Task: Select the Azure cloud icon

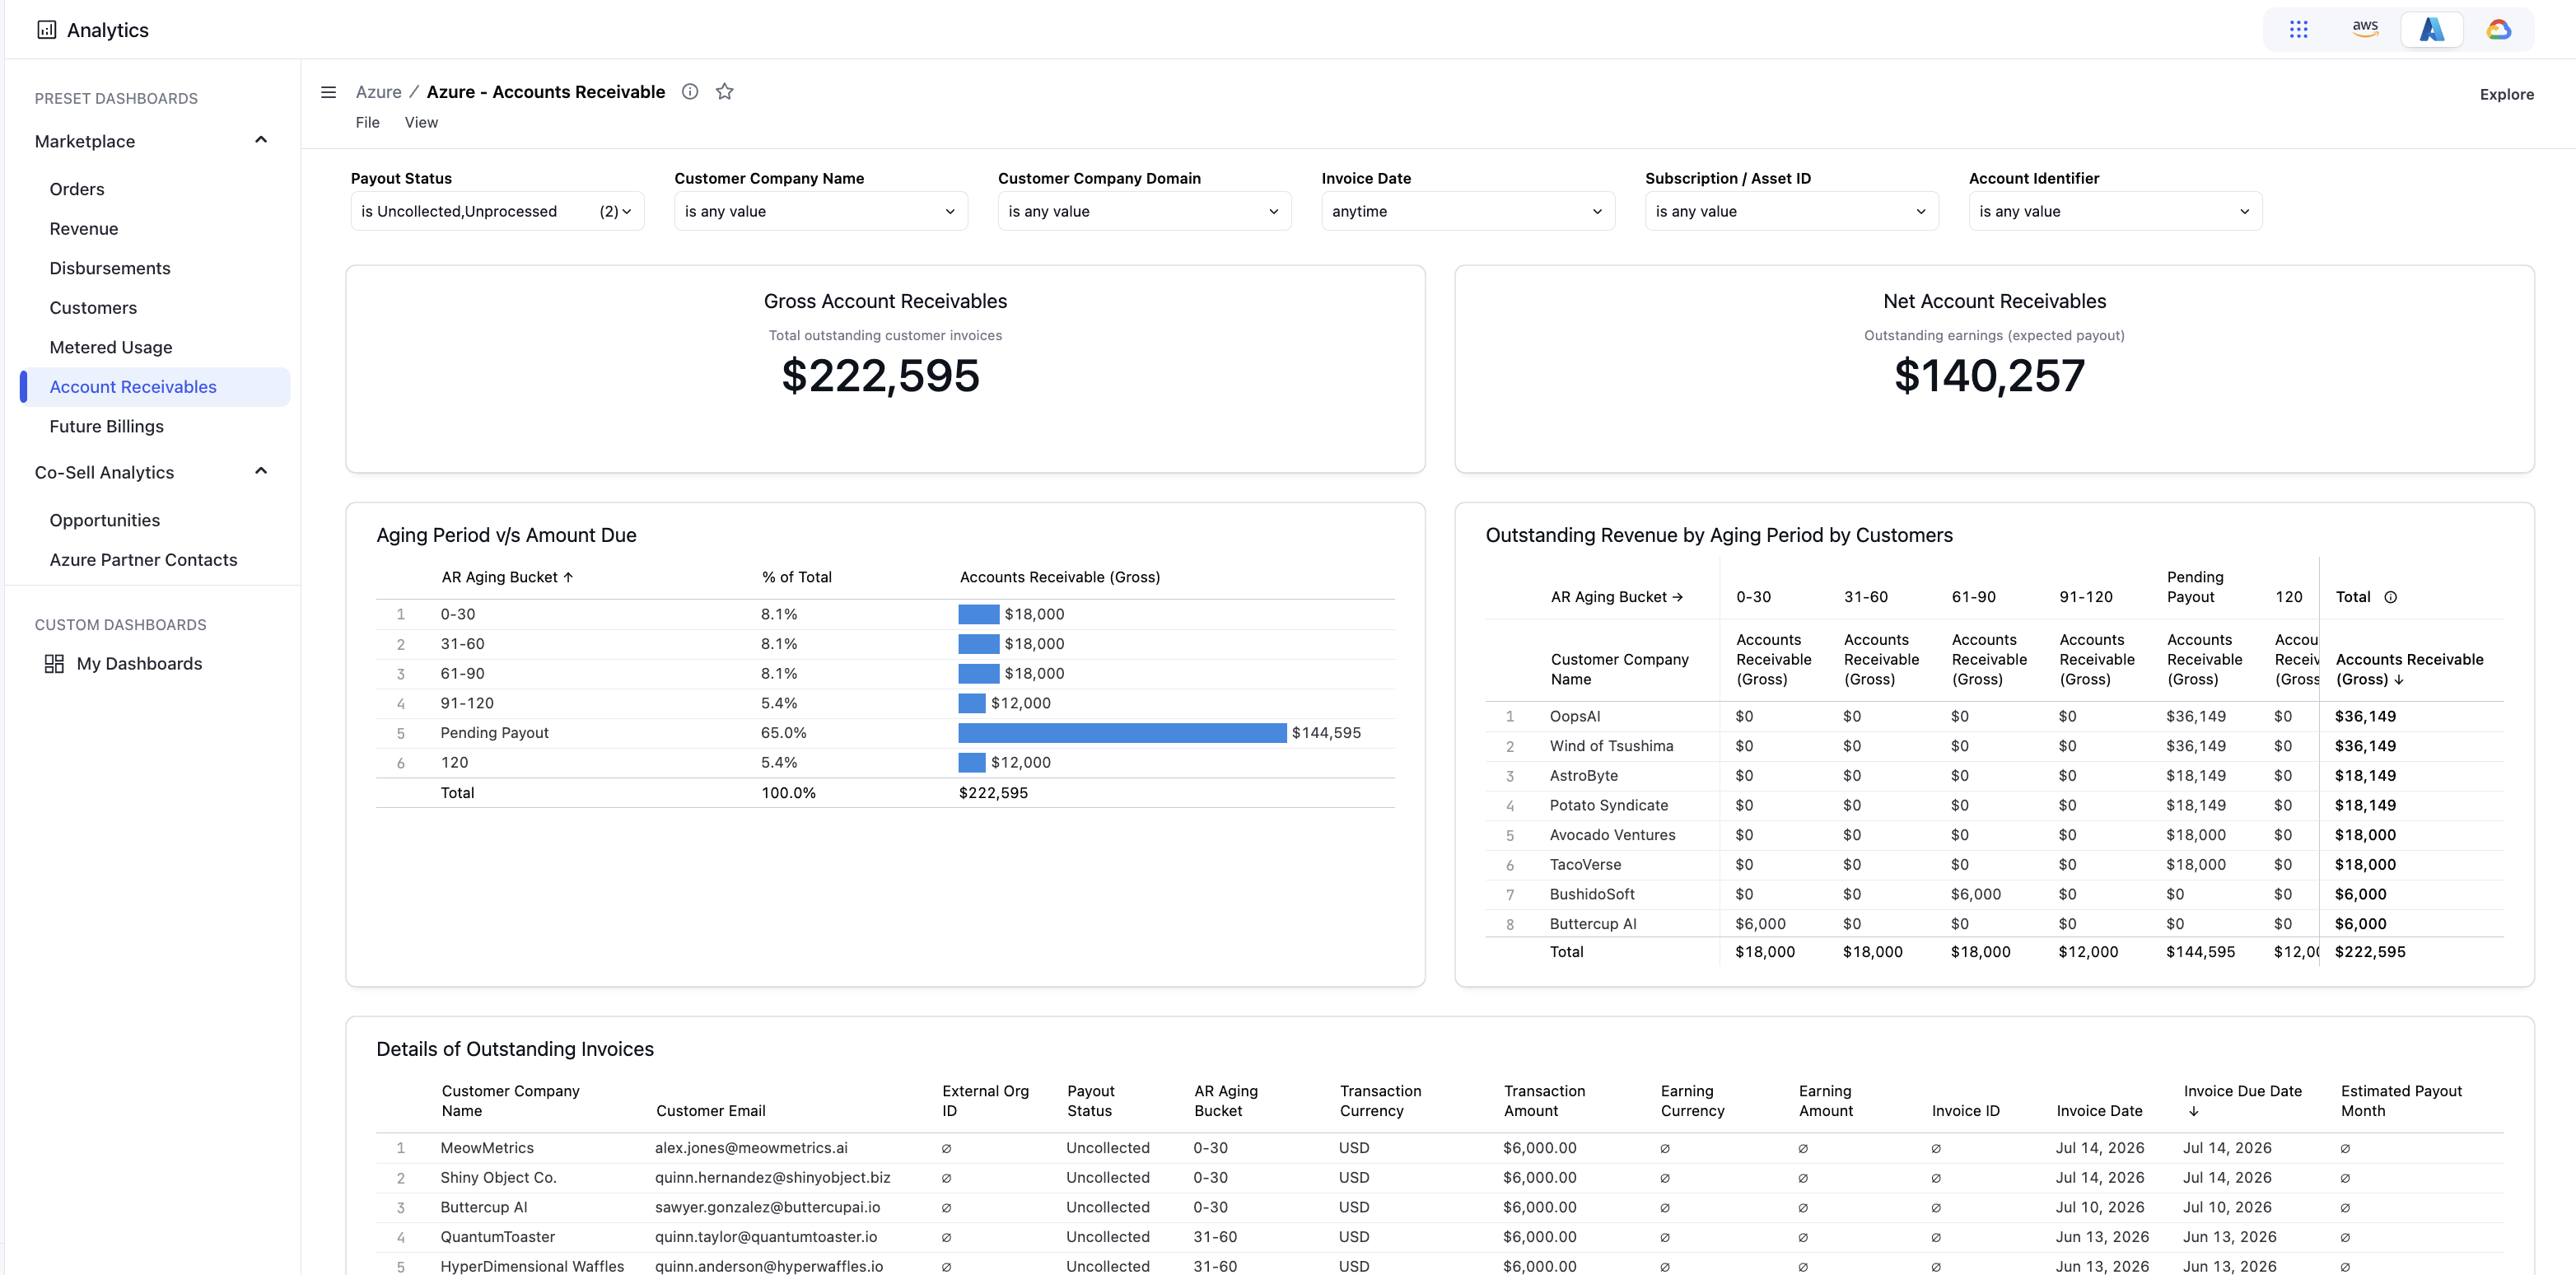Action: (x=2432, y=30)
